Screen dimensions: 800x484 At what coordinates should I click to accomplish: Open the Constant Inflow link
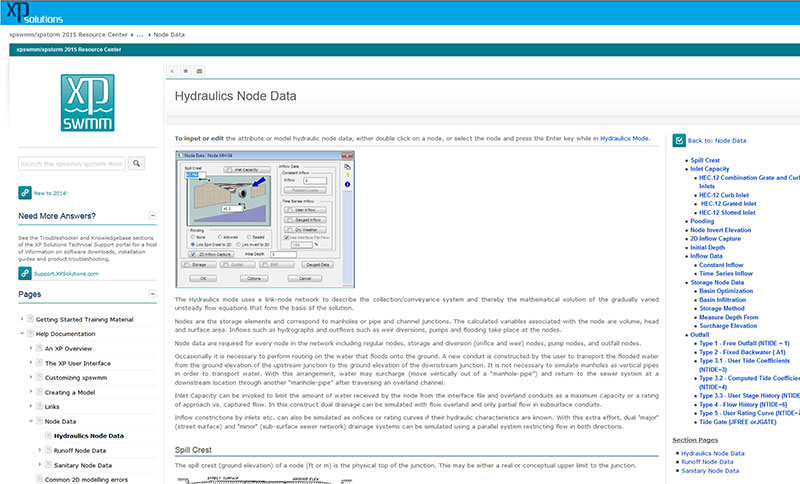(721, 265)
